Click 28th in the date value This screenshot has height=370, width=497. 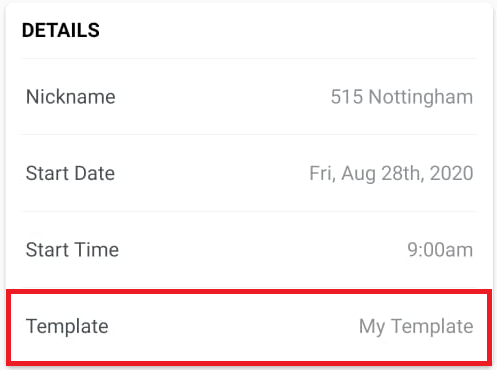(x=403, y=174)
